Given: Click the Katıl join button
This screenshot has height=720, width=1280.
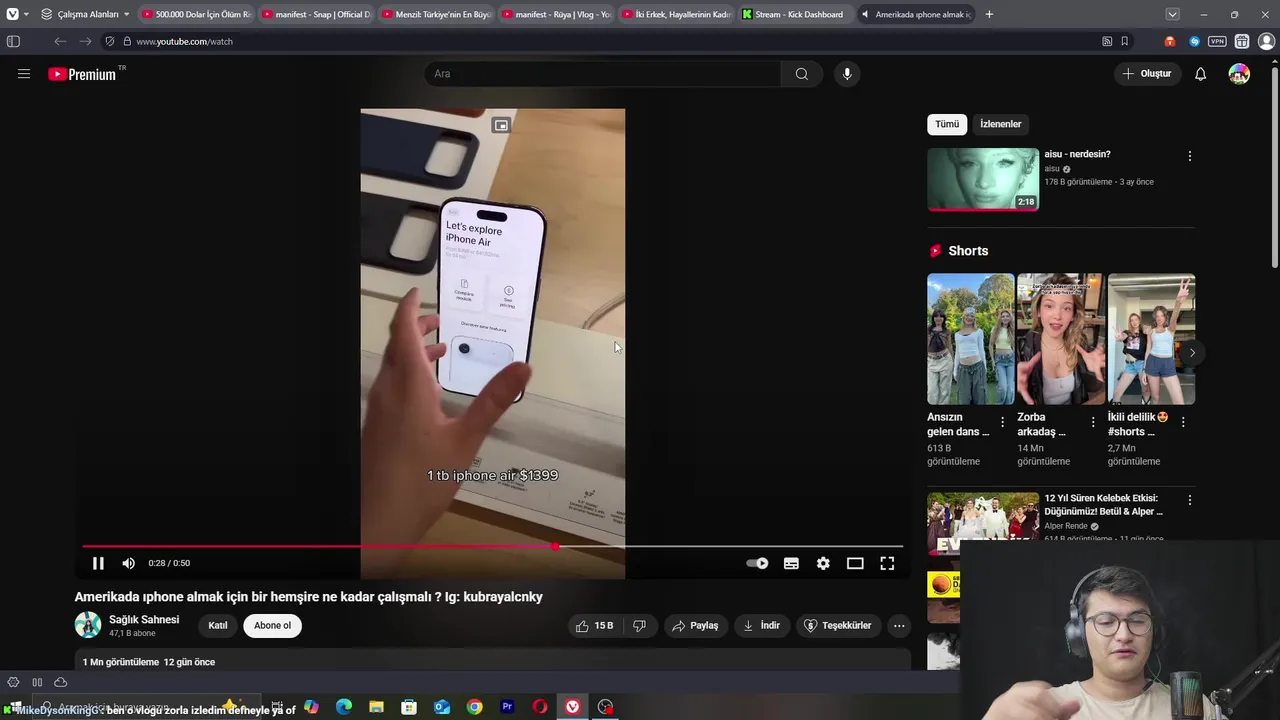Looking at the screenshot, I should (218, 626).
